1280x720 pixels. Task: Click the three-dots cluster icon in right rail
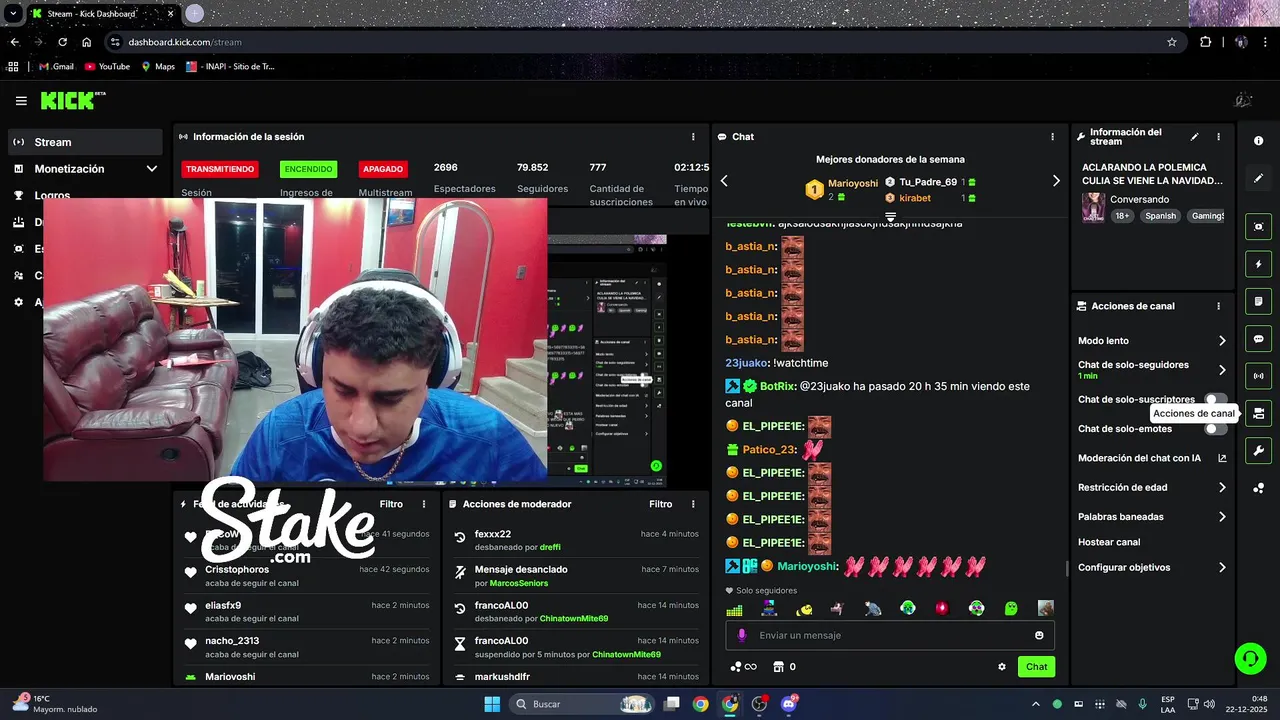1258,488
